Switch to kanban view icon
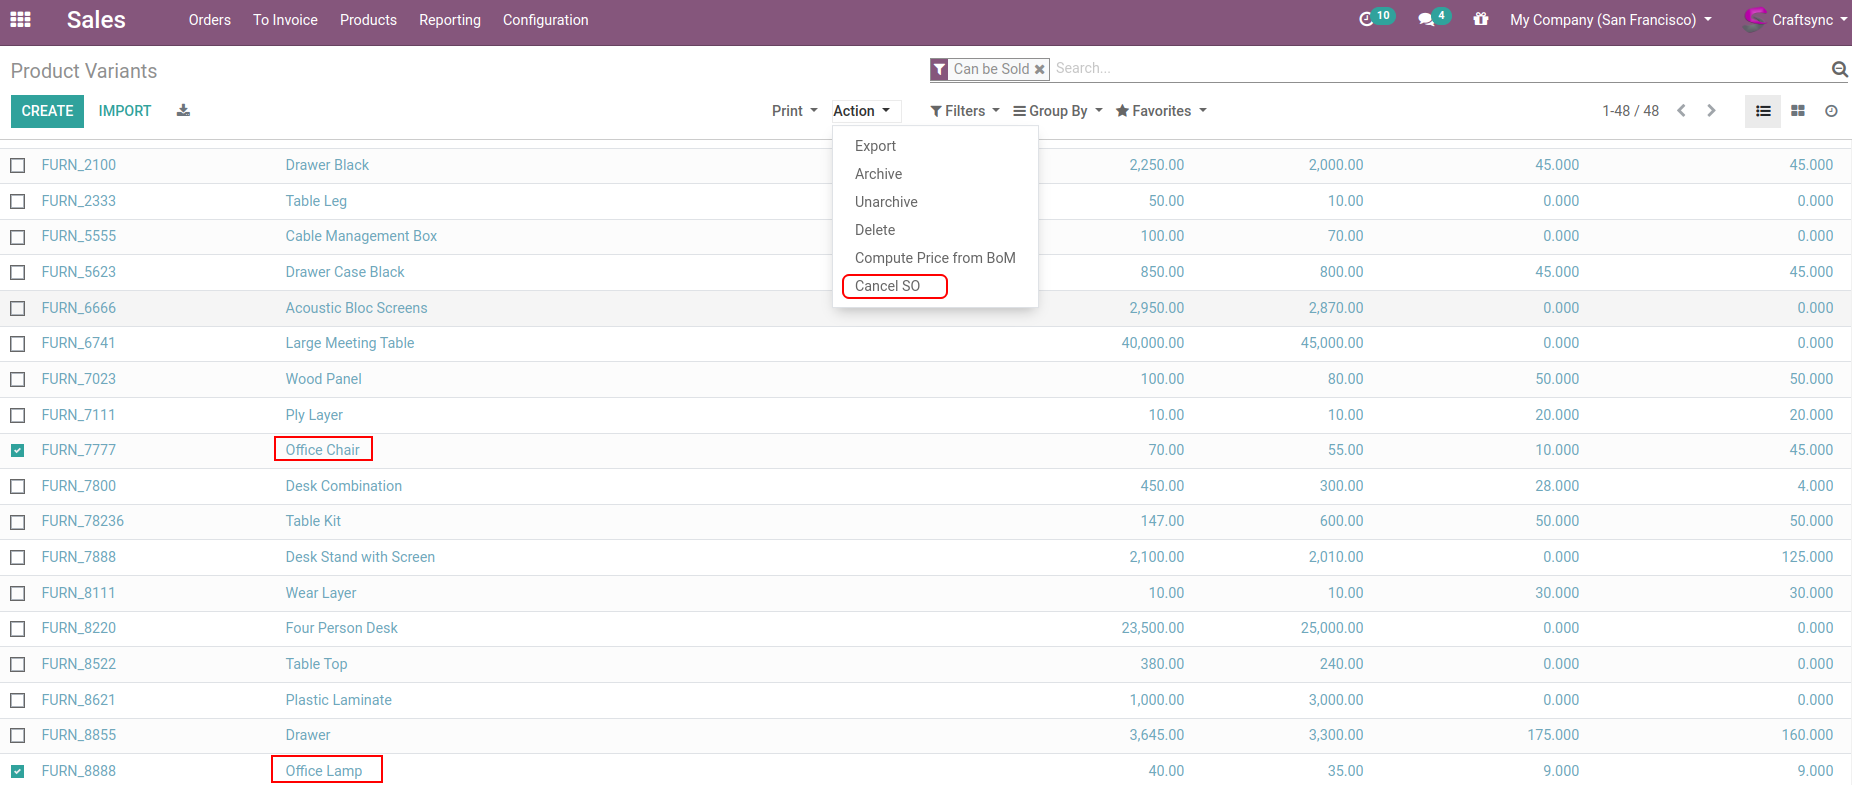 [1798, 111]
